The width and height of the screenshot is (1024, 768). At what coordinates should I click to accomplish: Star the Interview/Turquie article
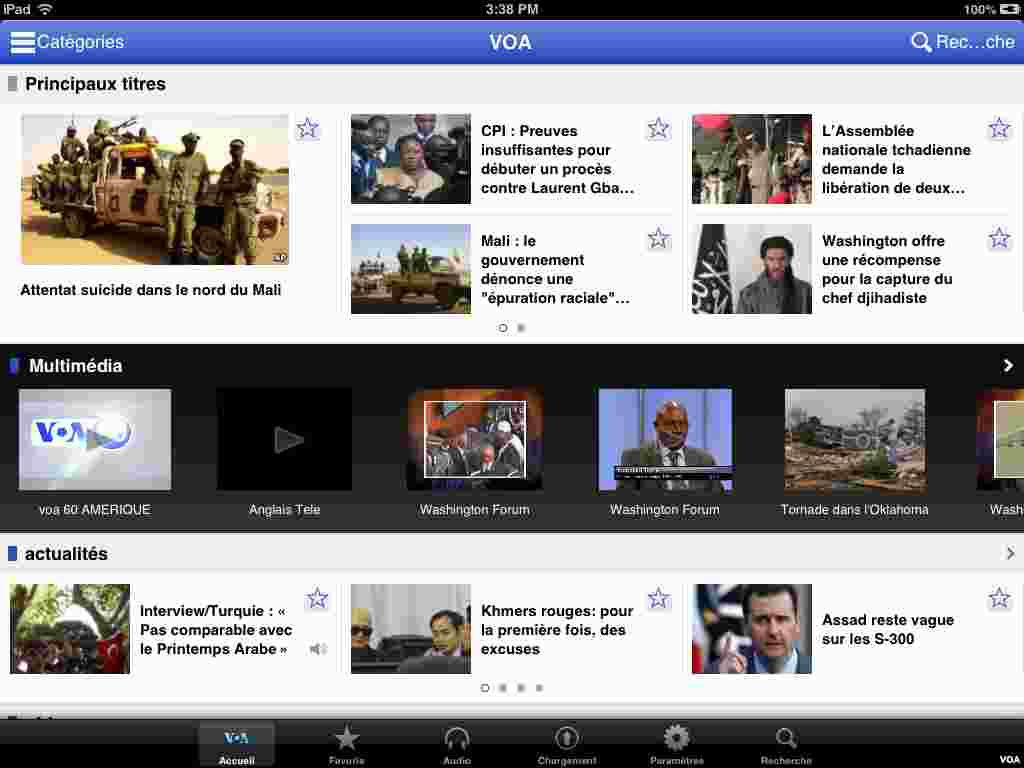pyautogui.click(x=317, y=598)
